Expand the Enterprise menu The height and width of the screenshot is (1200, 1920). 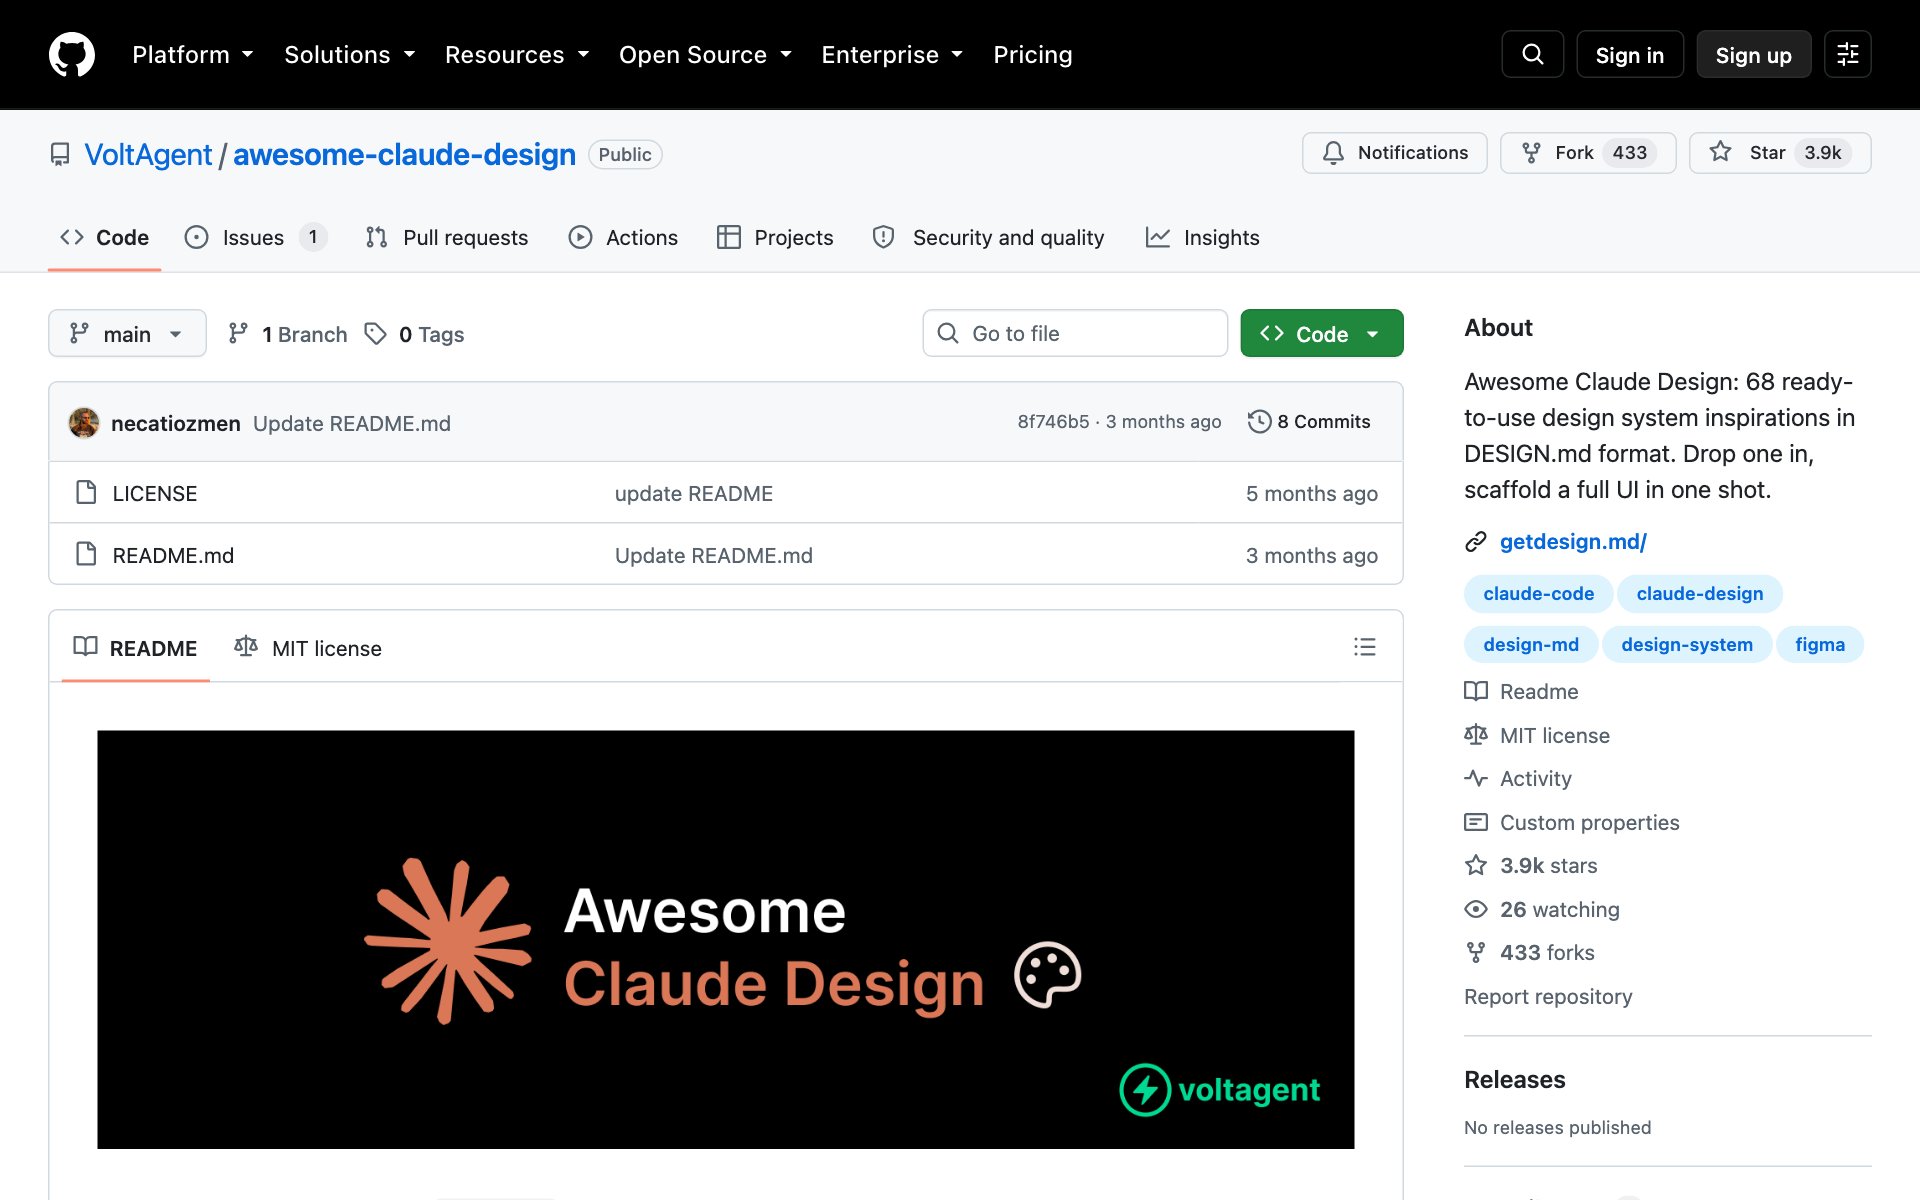pyautogui.click(x=891, y=55)
